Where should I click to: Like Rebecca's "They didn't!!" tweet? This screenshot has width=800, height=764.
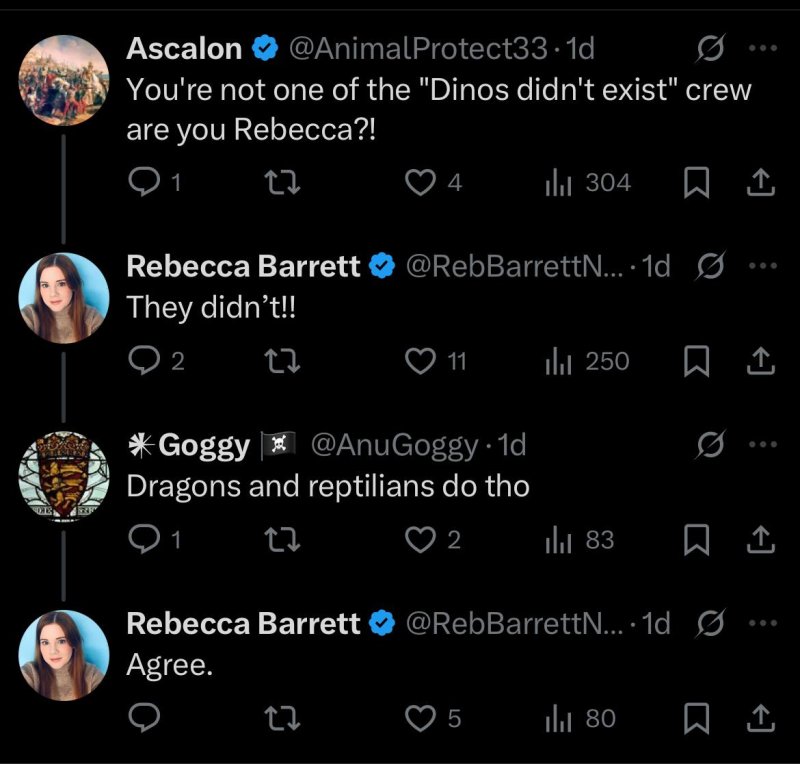pyautogui.click(x=420, y=361)
